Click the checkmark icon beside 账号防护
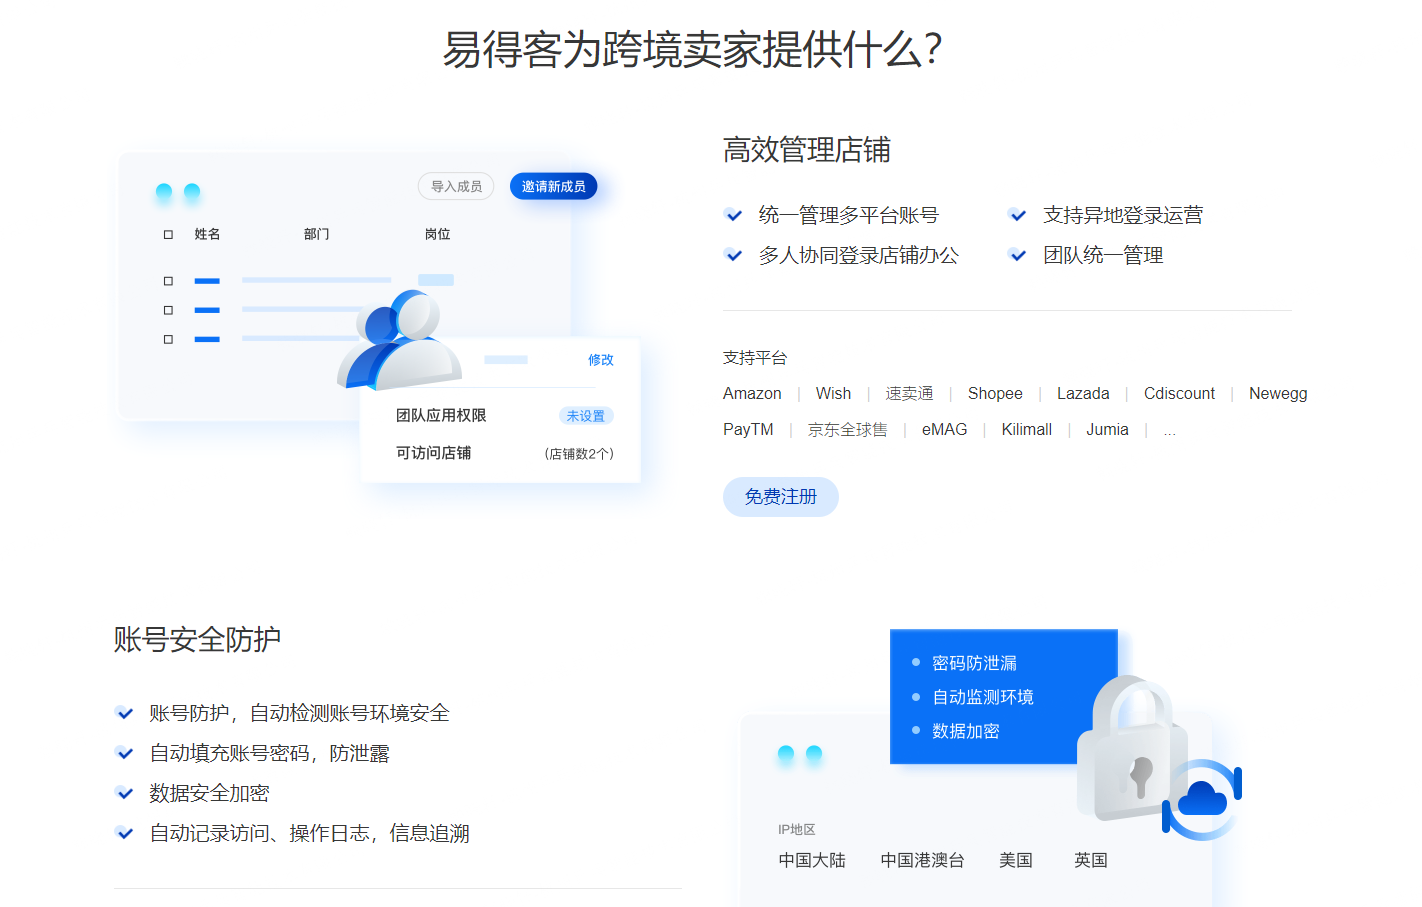 coord(125,713)
